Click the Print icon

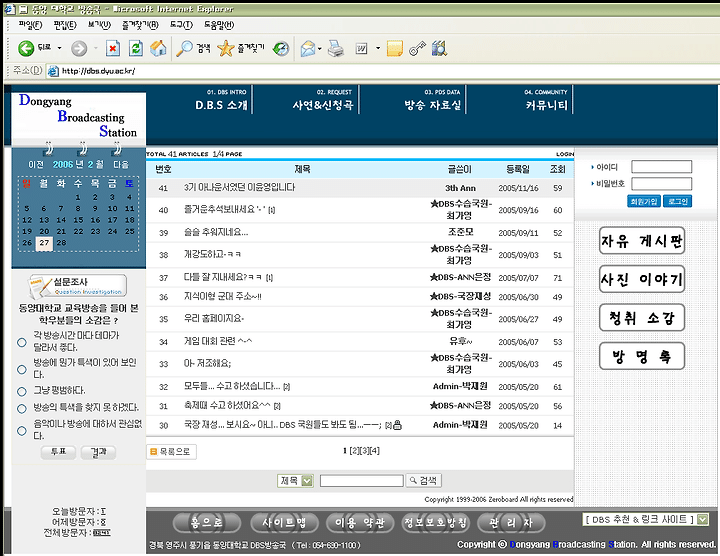coord(336,48)
